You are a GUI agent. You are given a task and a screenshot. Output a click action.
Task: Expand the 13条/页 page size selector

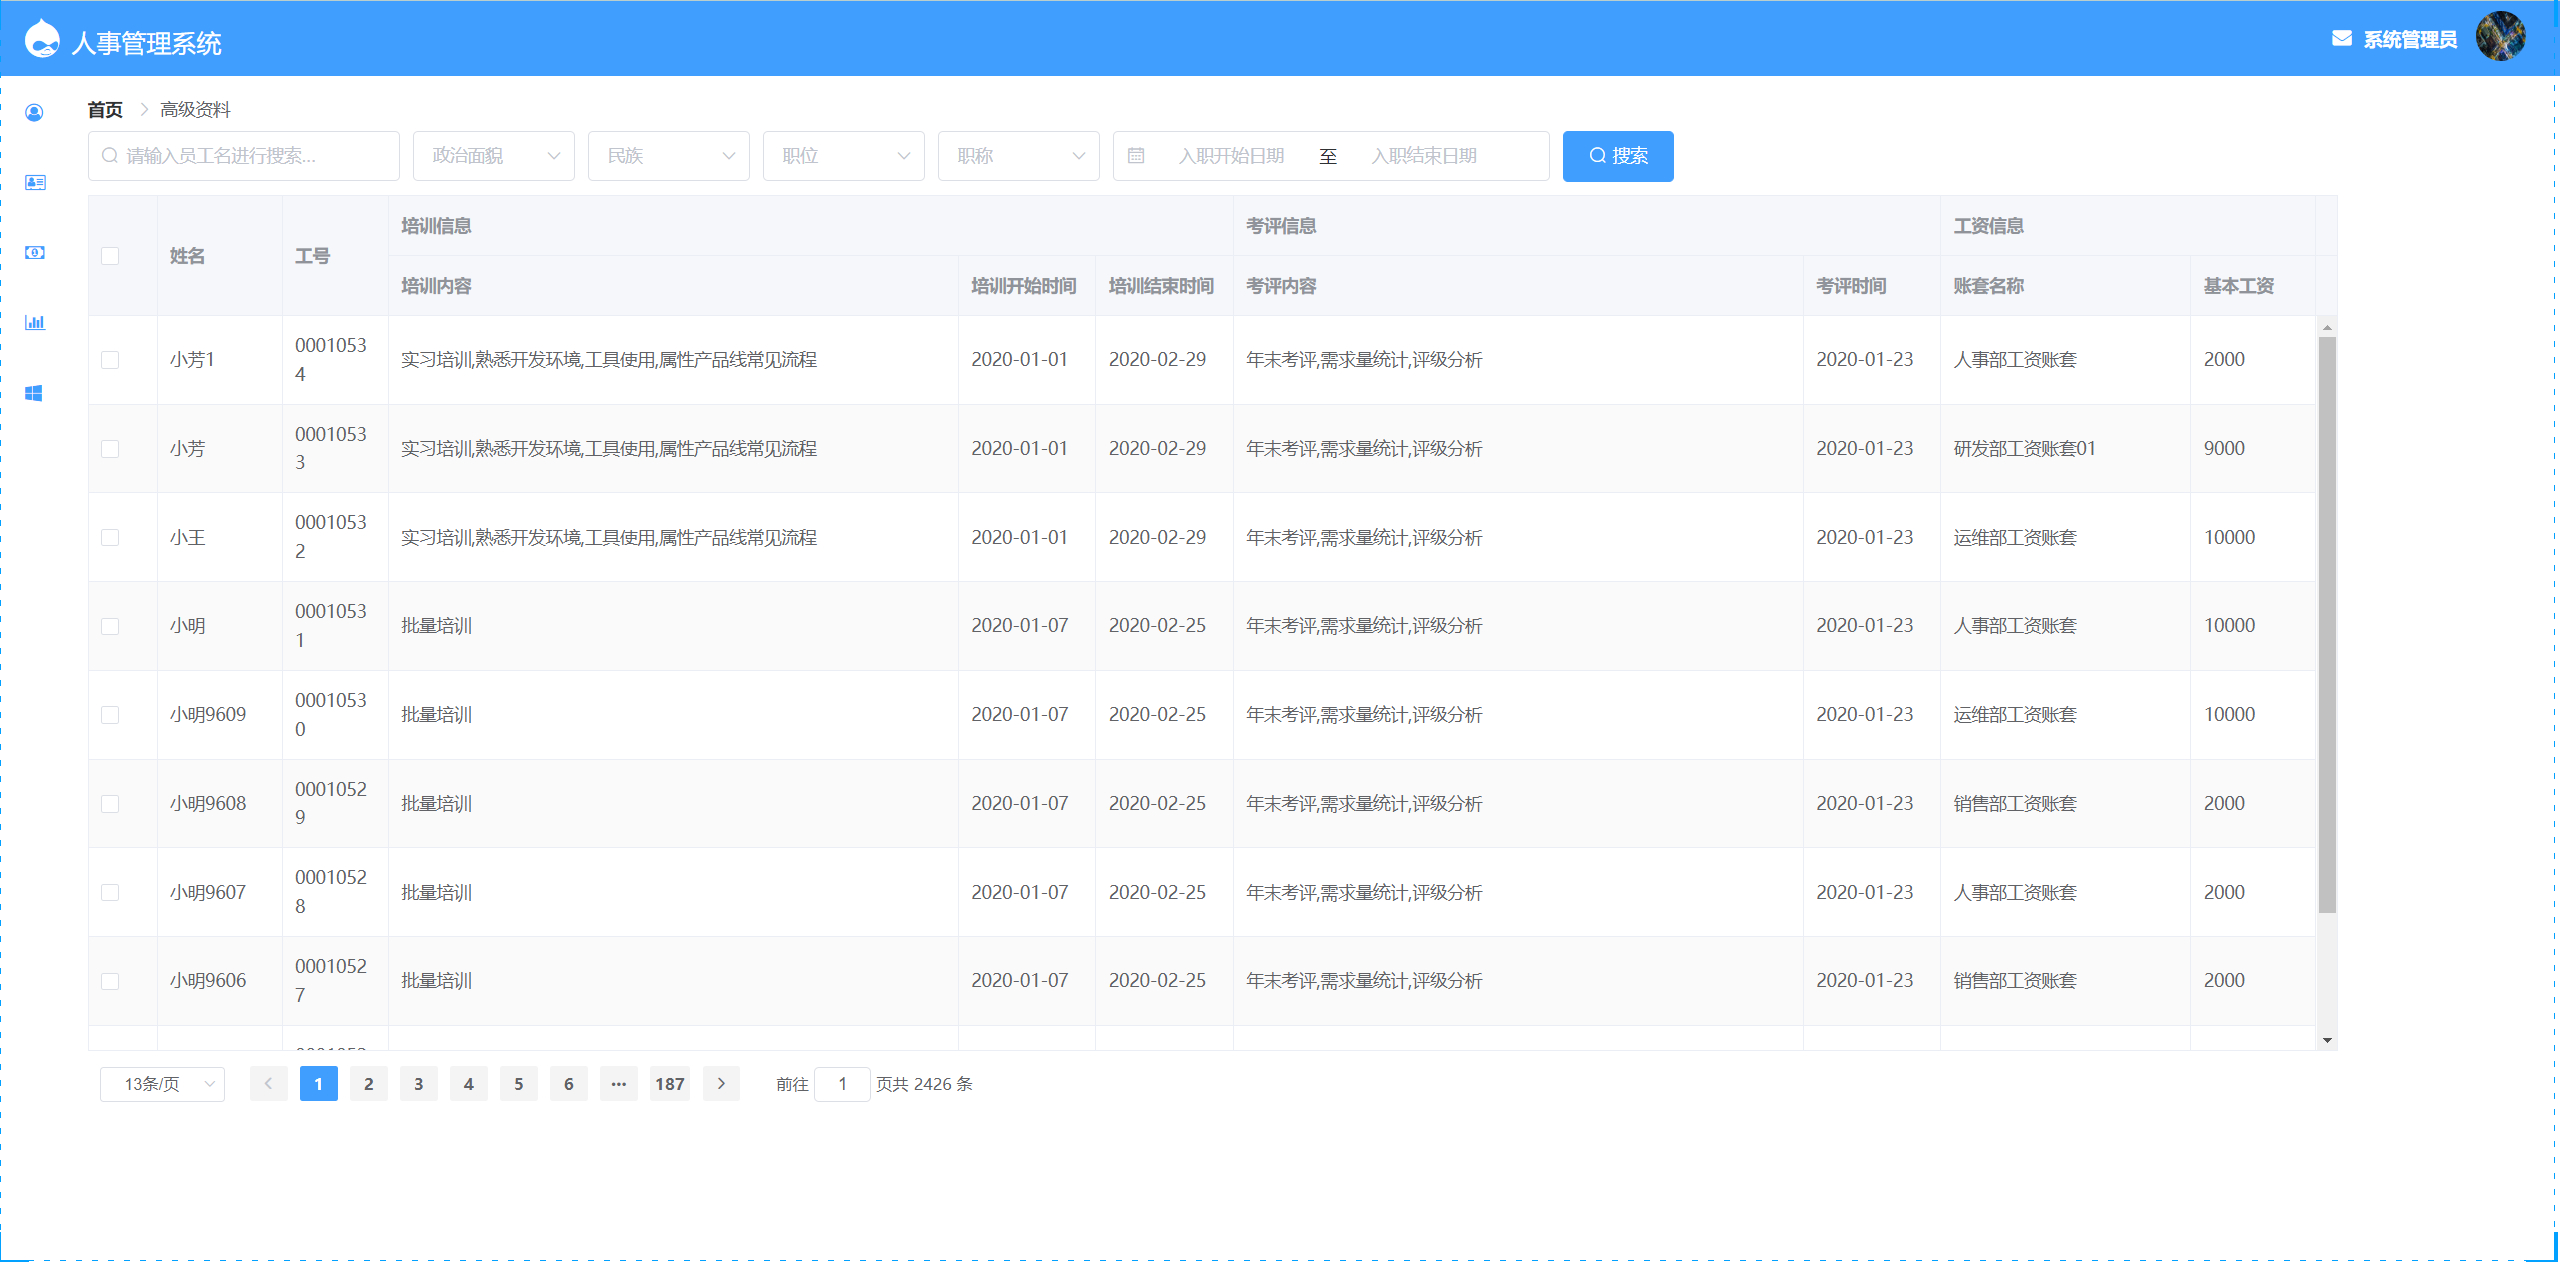click(x=162, y=1084)
